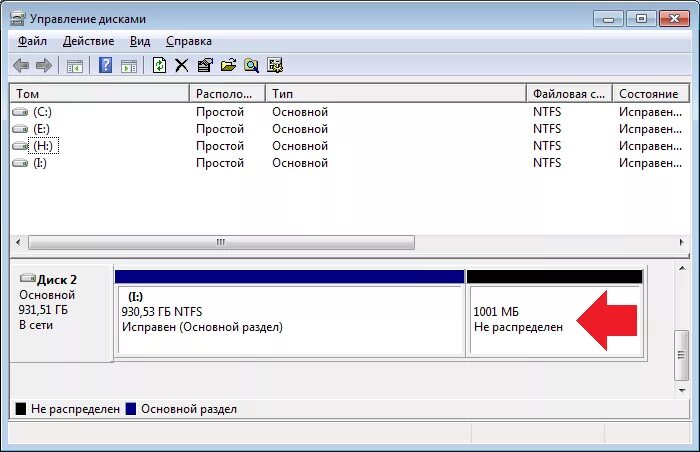
Task: Click the blue Основной раздел legend swatch
Action: point(131,409)
